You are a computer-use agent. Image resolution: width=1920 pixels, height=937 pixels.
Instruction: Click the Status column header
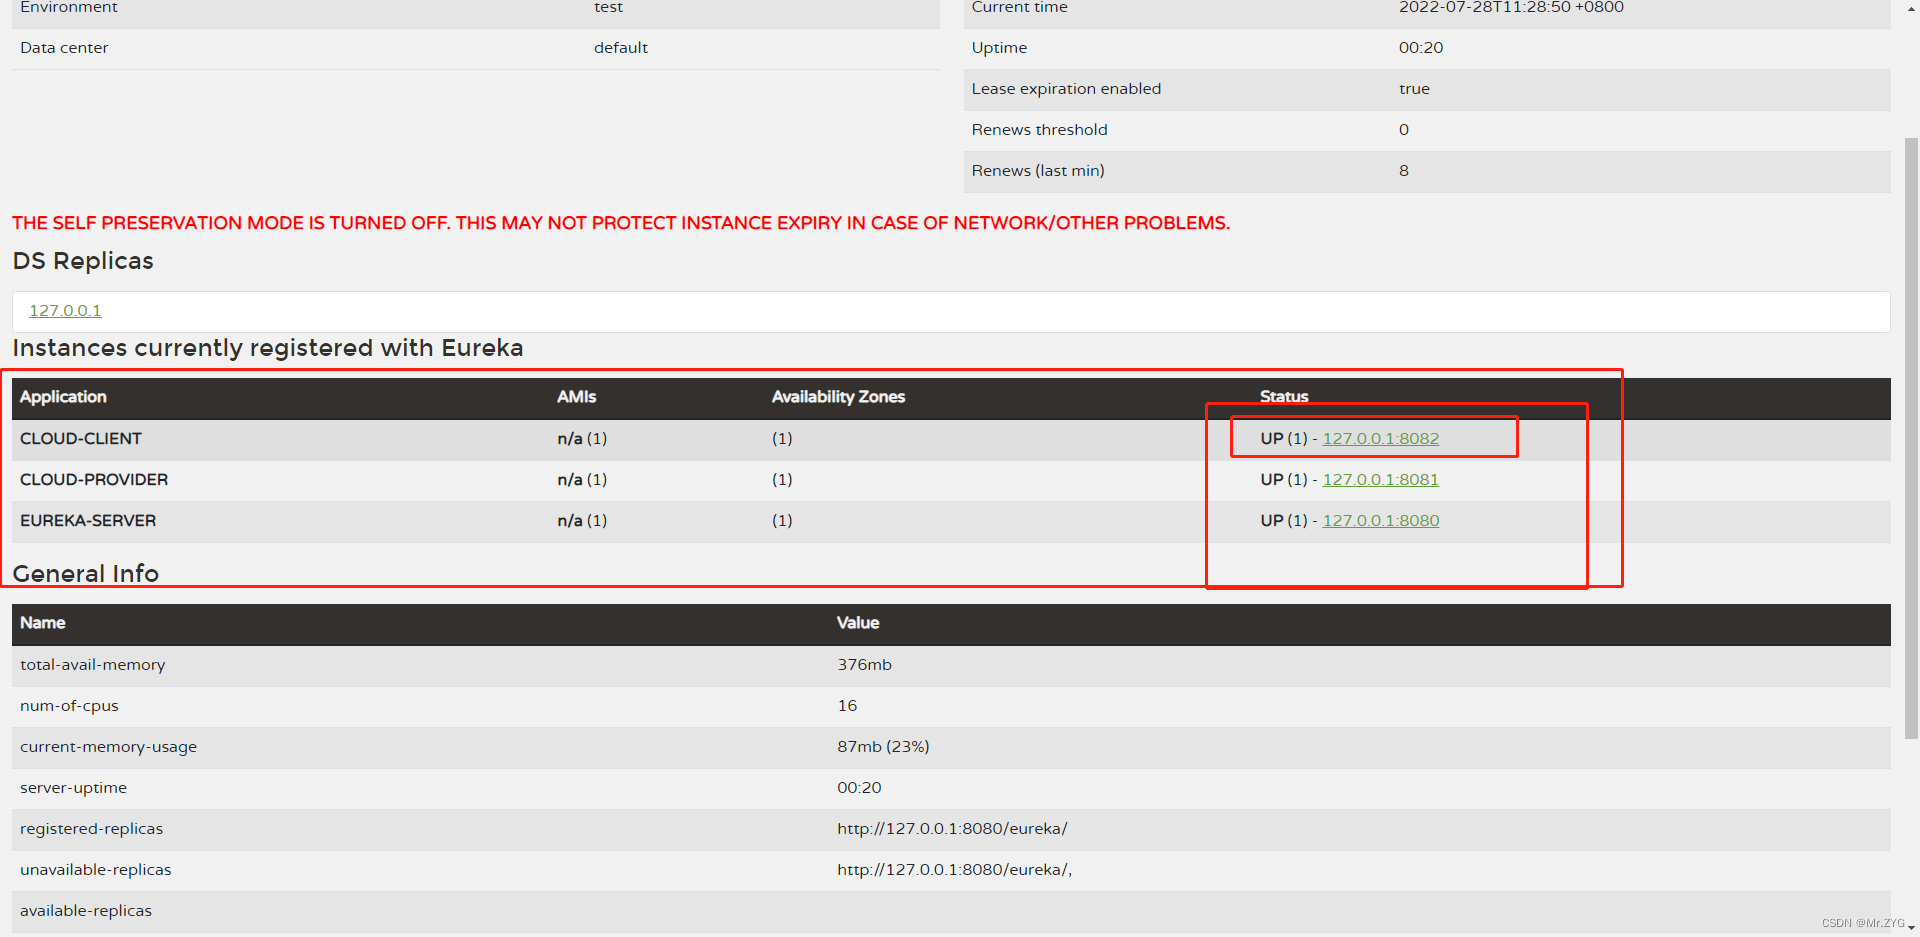pos(1283,397)
